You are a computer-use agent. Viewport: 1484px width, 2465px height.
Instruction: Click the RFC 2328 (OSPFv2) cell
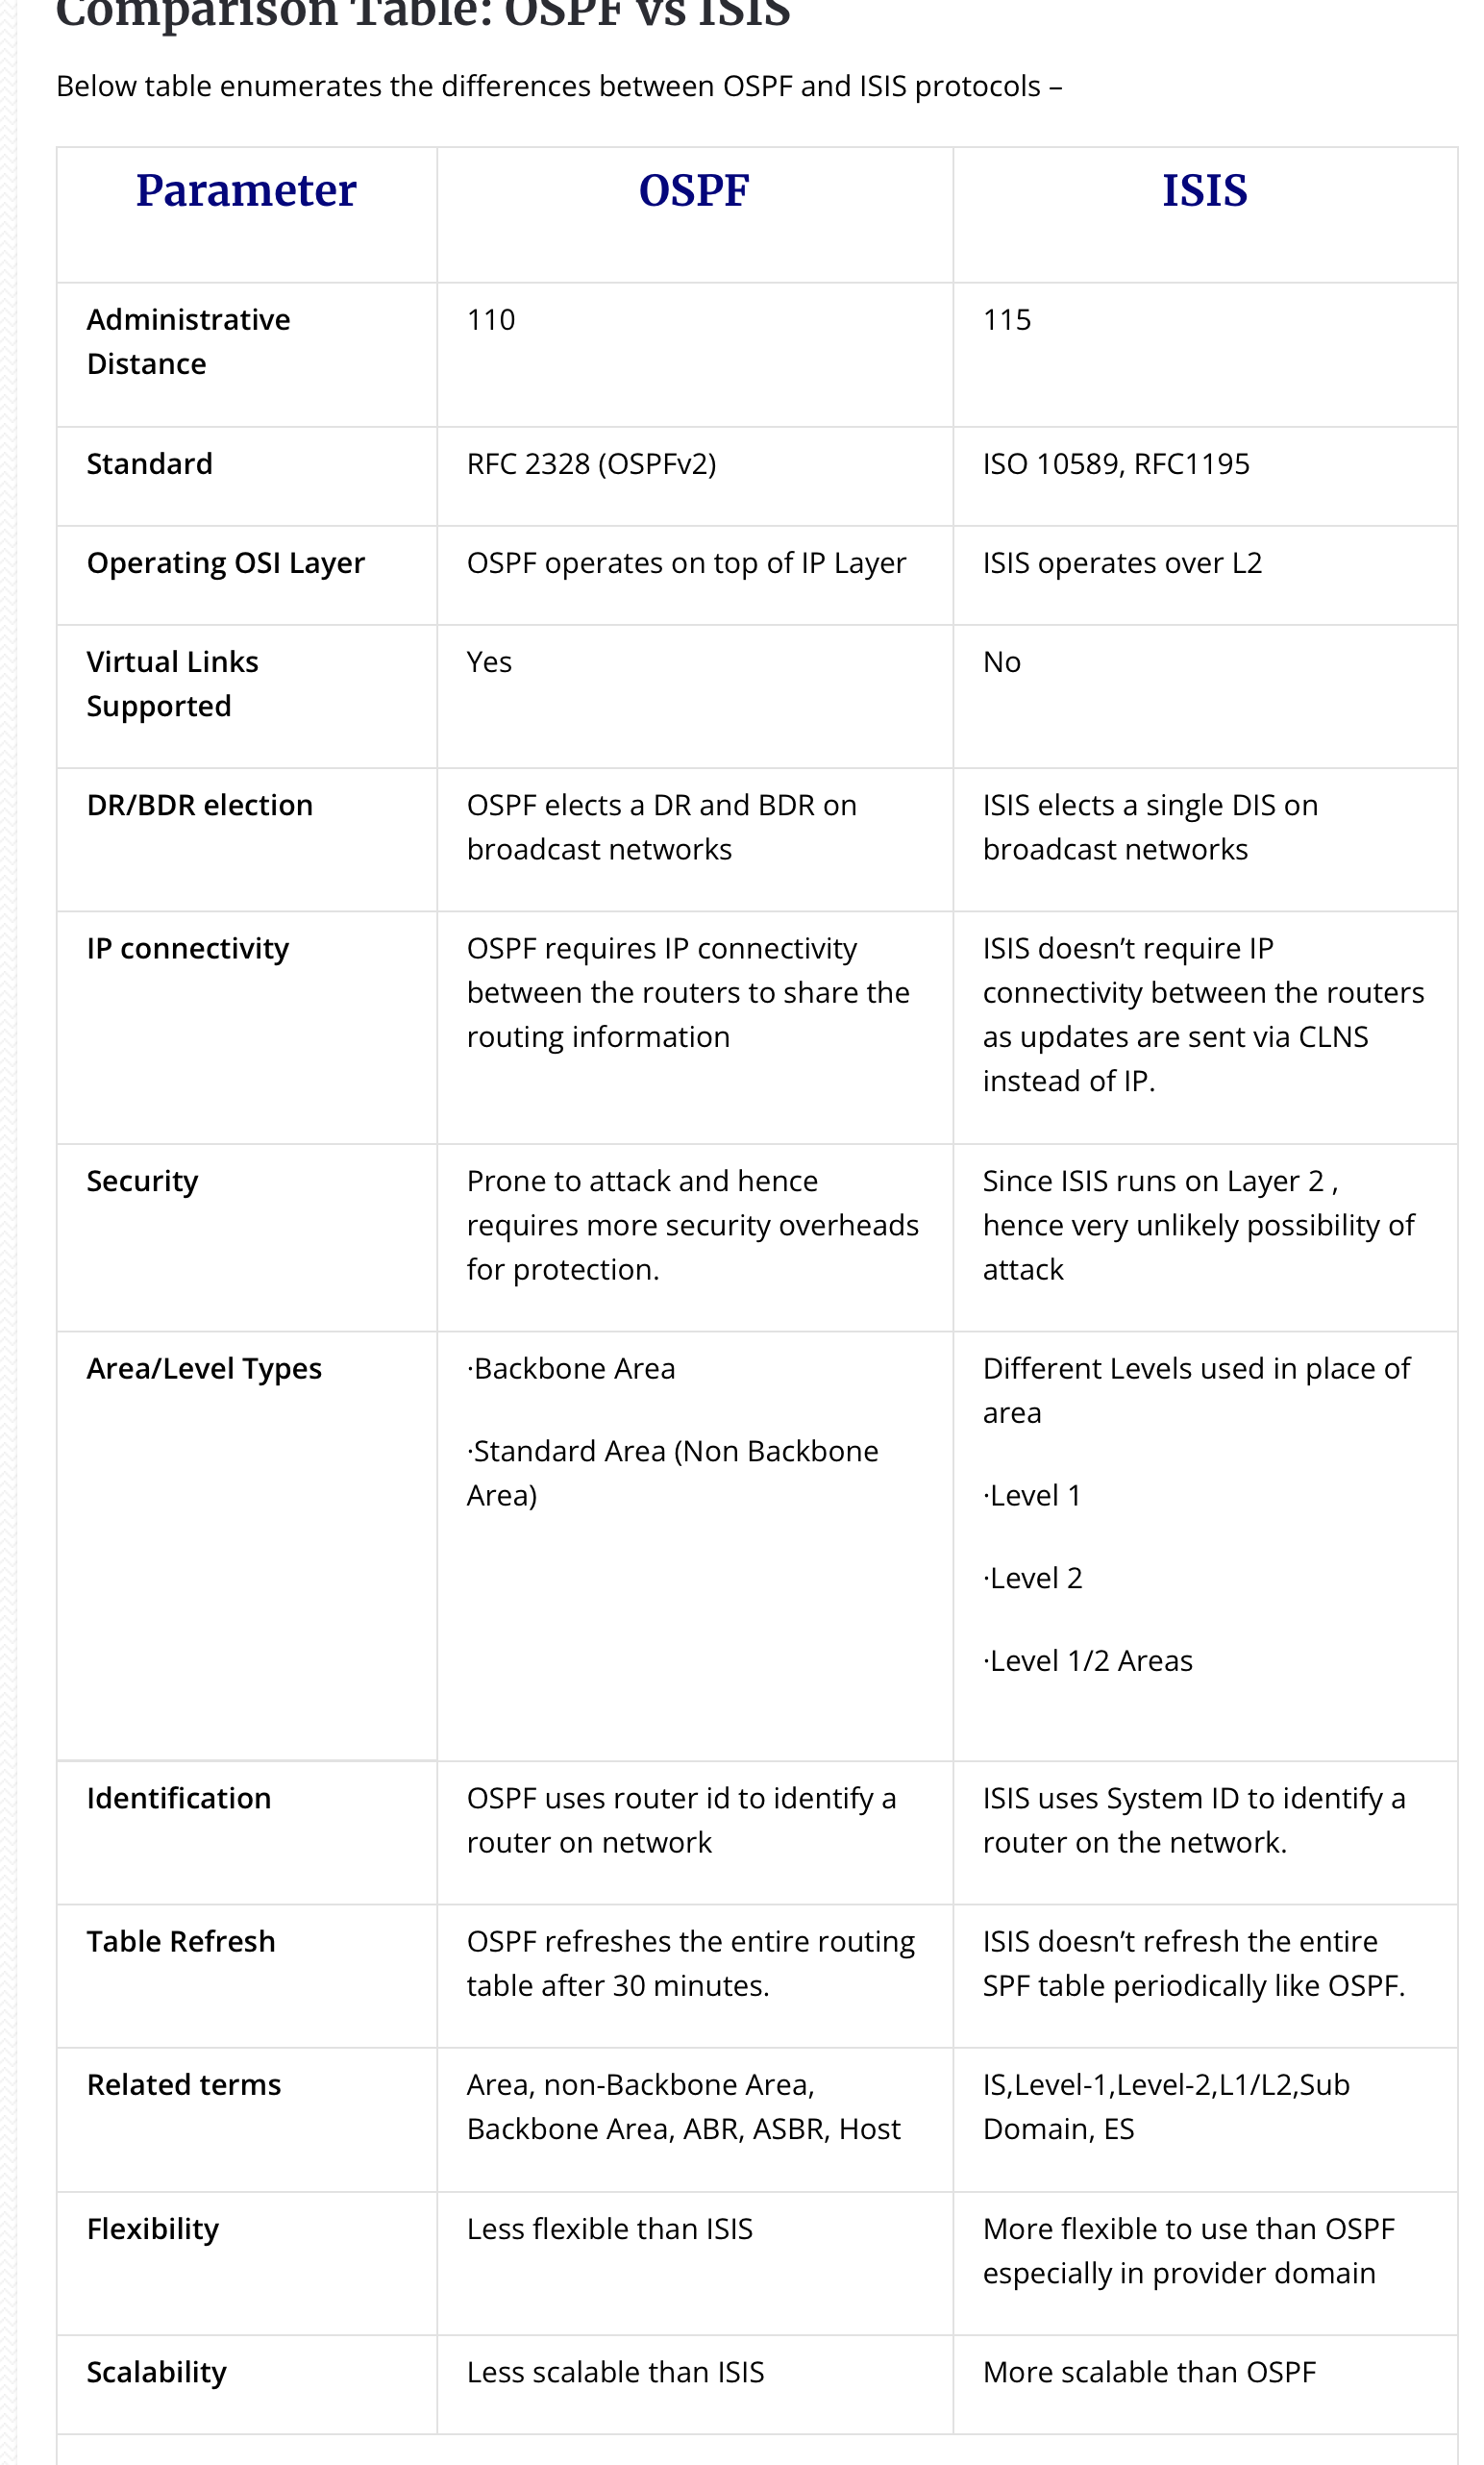click(591, 464)
